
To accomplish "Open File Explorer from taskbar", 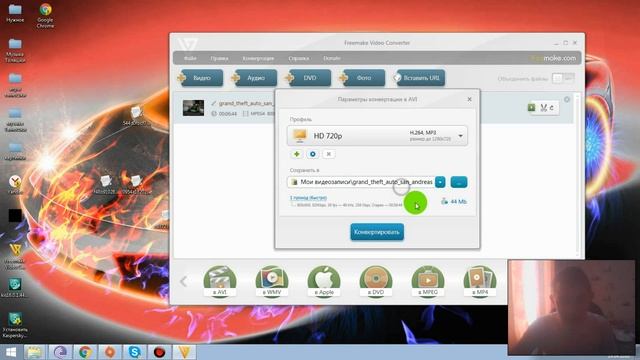I will point(34,352).
